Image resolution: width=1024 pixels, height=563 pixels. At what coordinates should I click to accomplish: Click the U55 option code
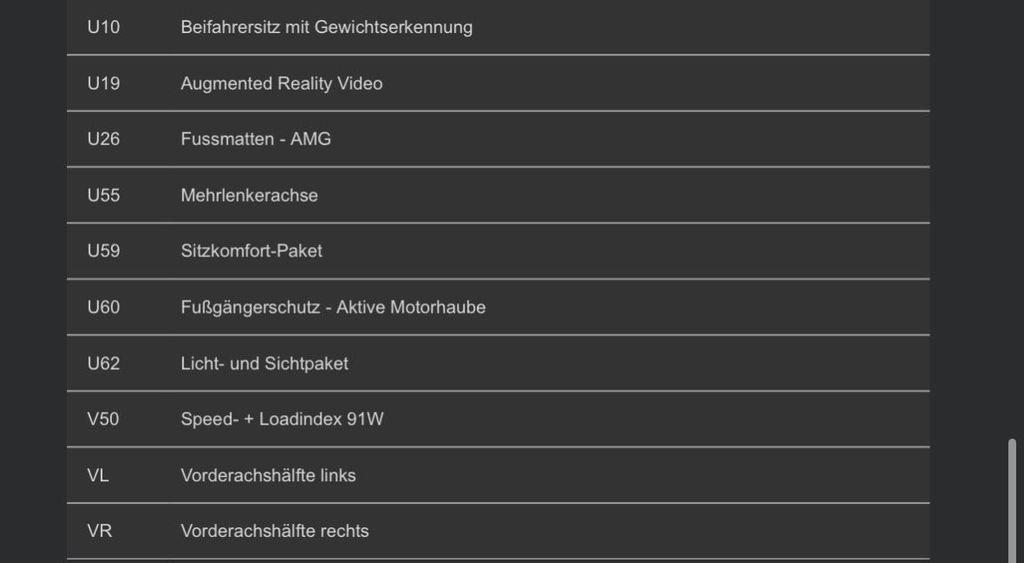[x=103, y=195]
